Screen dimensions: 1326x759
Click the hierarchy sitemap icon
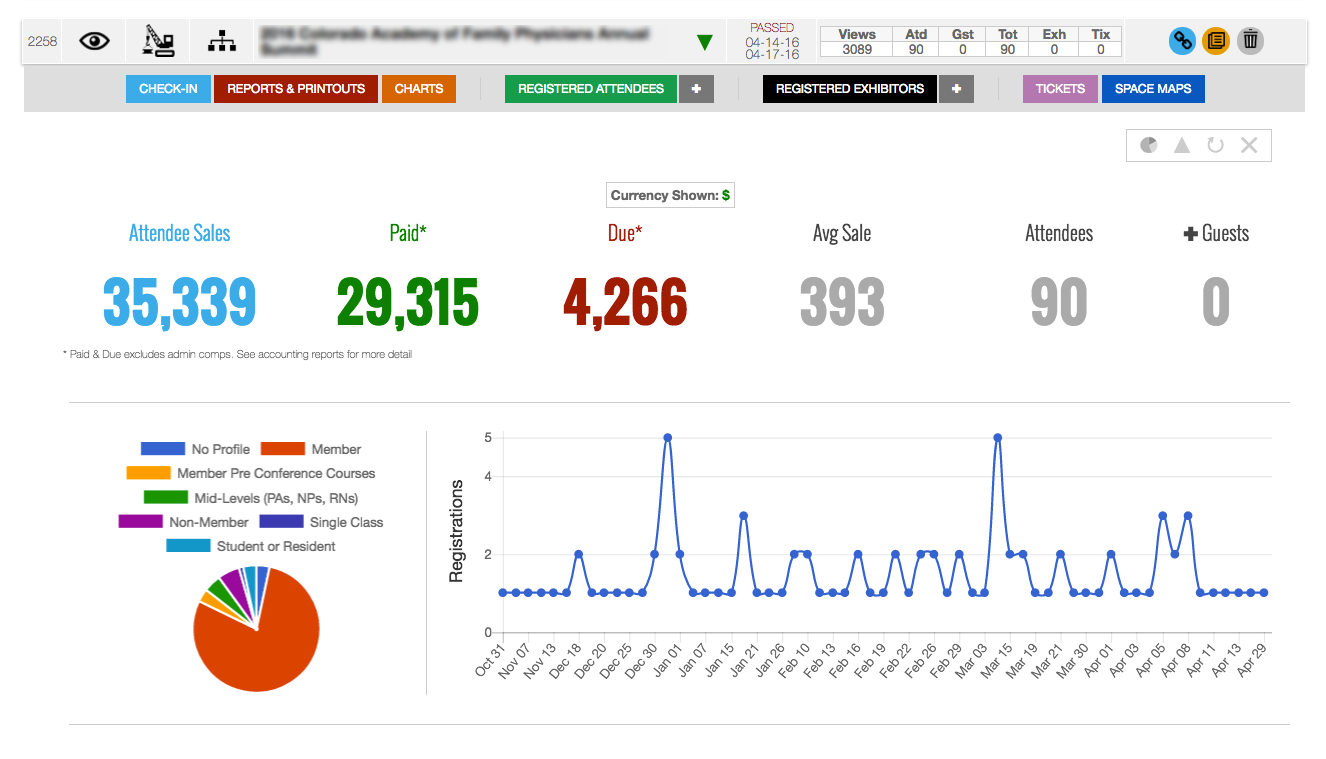tap(222, 41)
